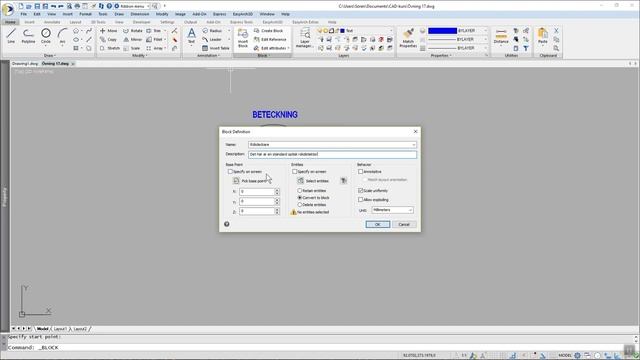Click the blue color swatch in Properties

tap(442, 31)
